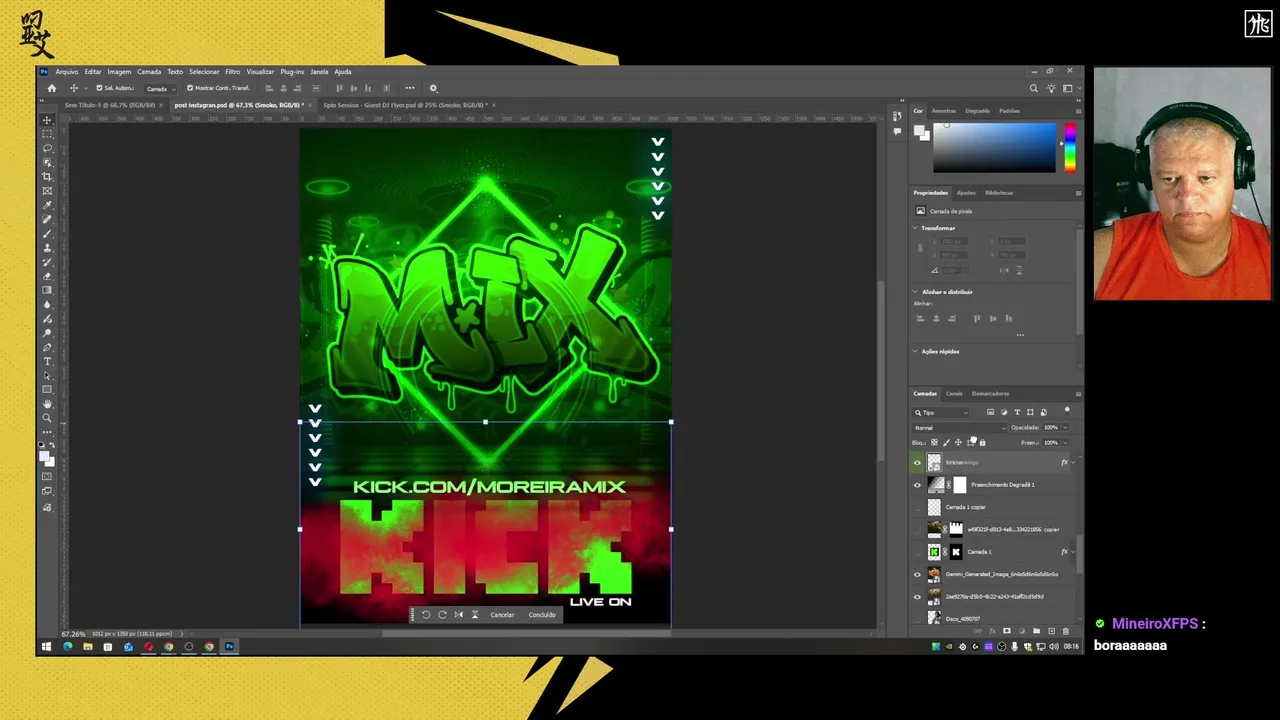Select the Rectangular Marquee tool
This screenshot has height=720, width=1280.
pyautogui.click(x=47, y=134)
